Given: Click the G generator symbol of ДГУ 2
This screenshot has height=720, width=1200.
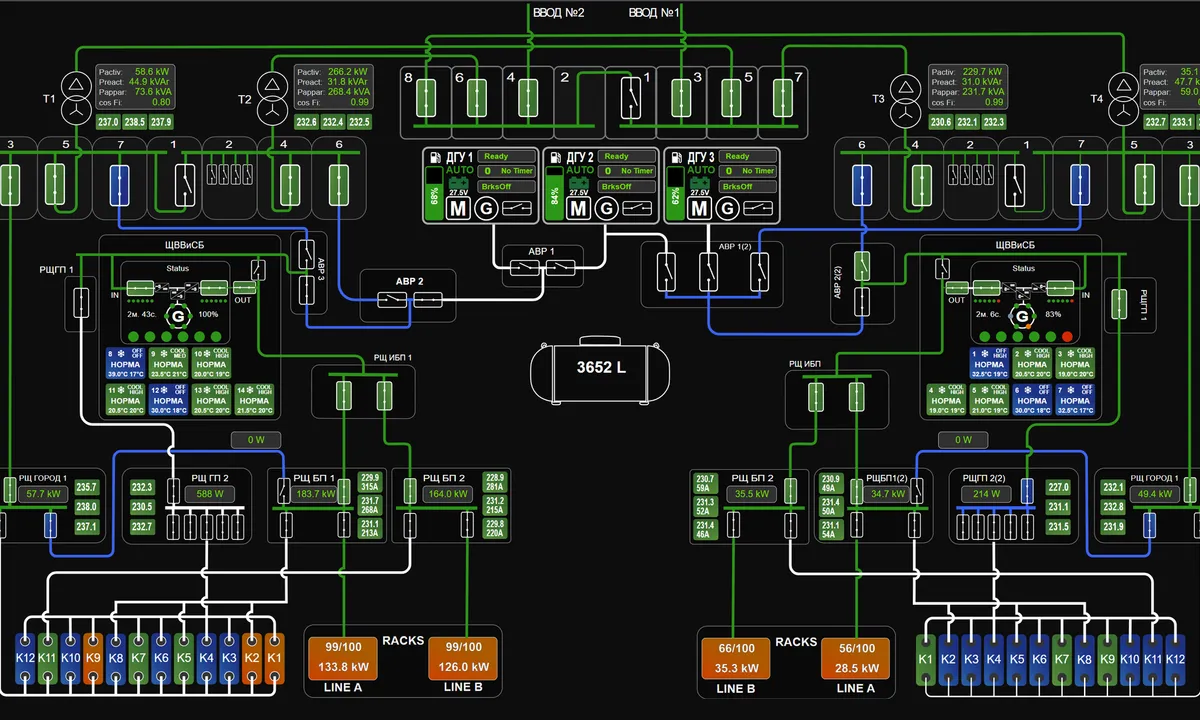Looking at the screenshot, I should pyautogui.click(x=606, y=208).
